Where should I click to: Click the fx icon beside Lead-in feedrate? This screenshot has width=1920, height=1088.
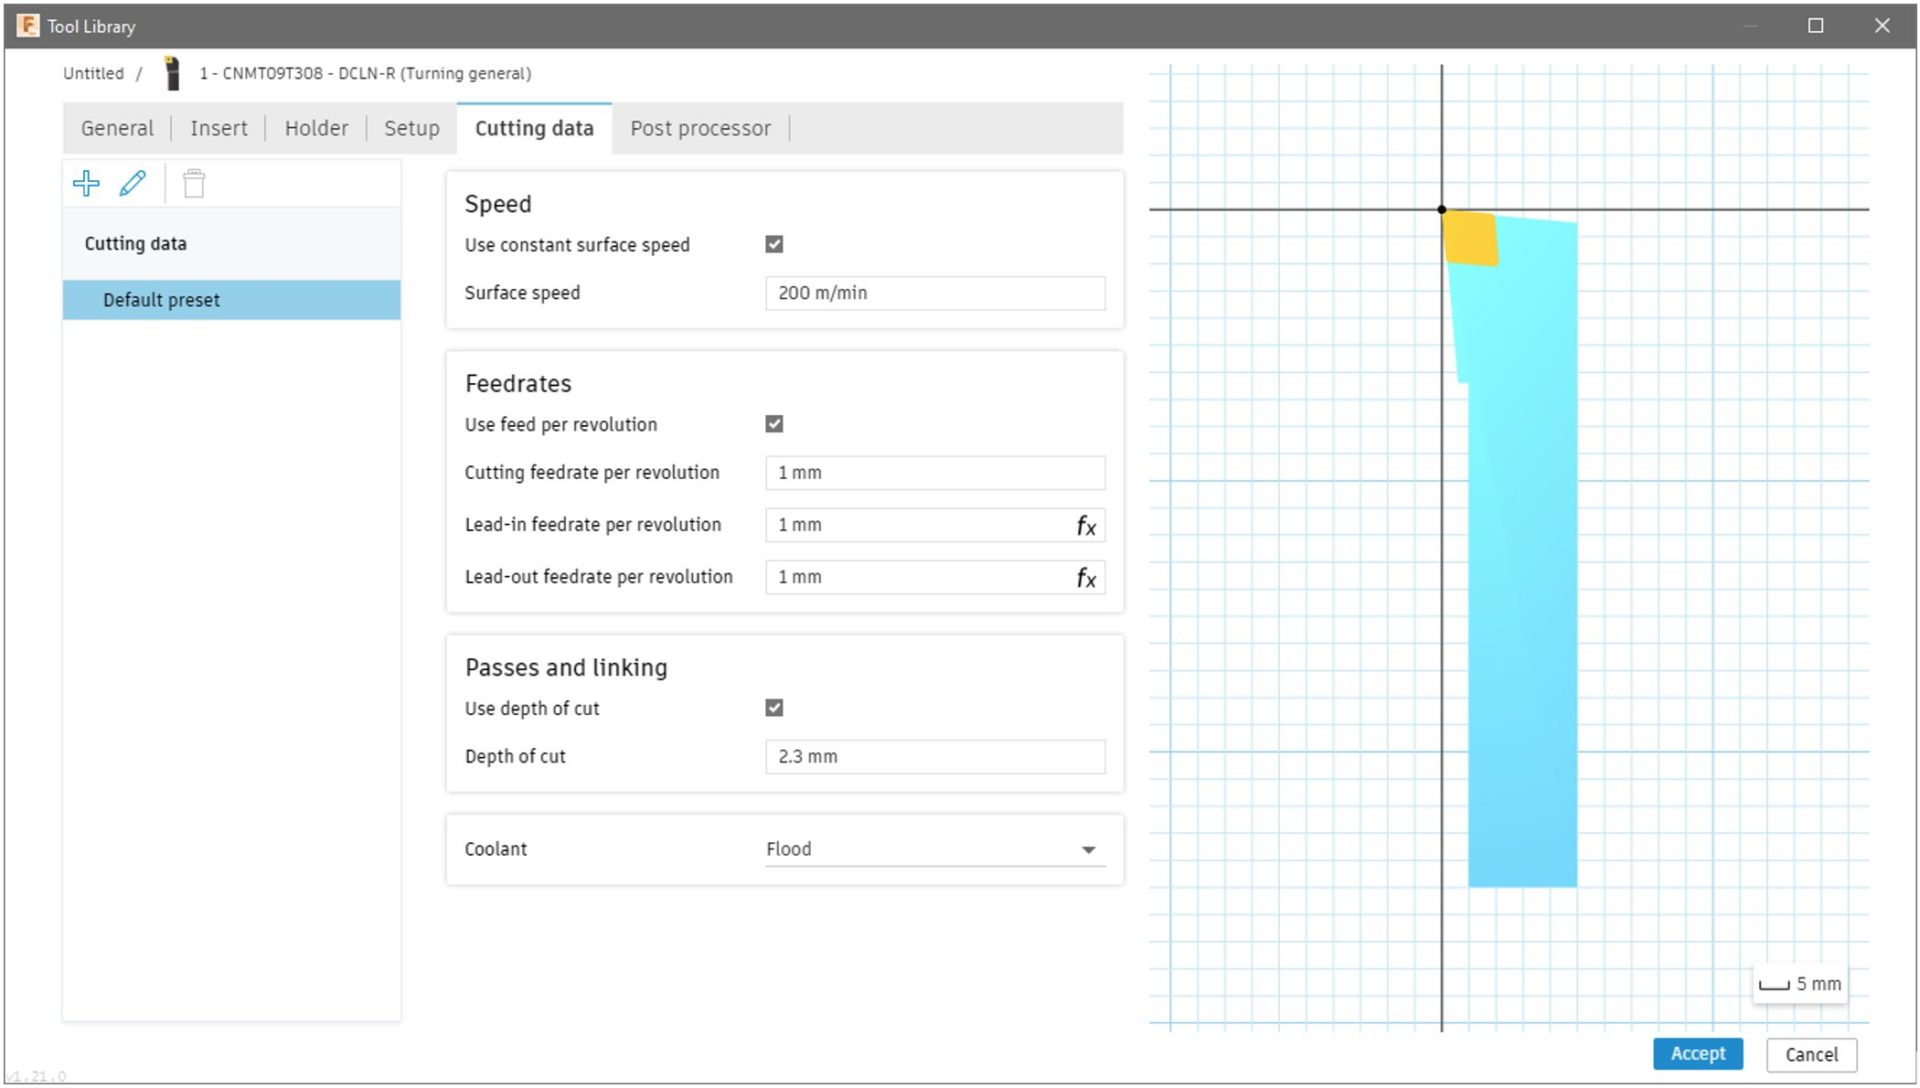1085,526
